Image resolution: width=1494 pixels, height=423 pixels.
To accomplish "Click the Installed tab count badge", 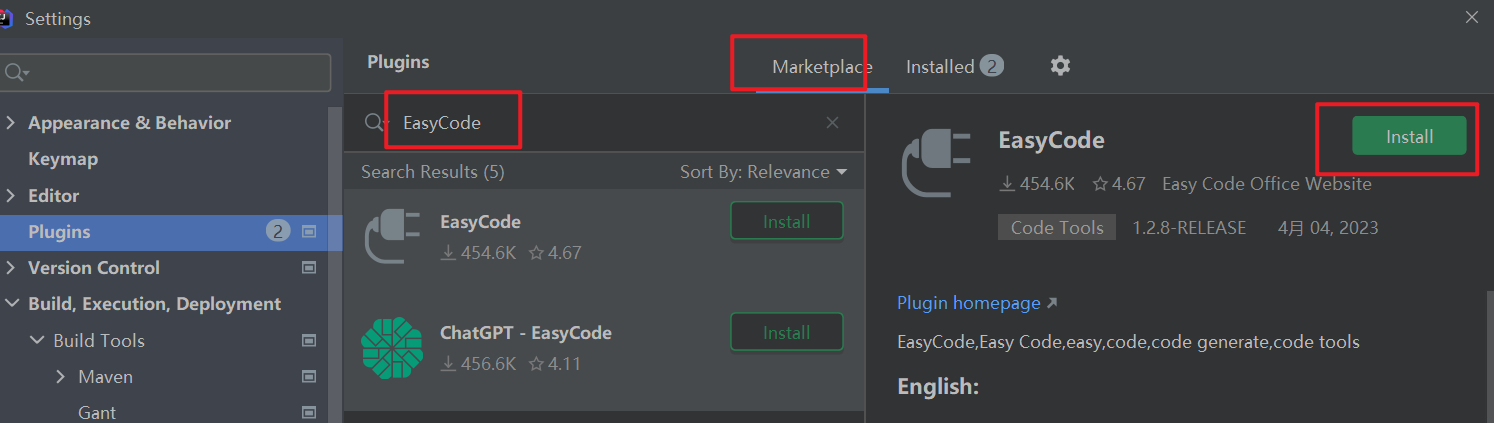I will coord(991,66).
